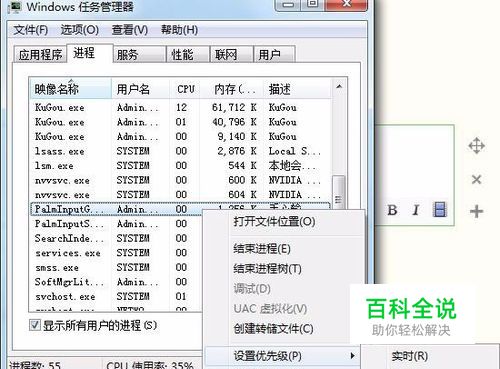The image size is (500, 369).
Task: Sort by CPU column header
Action: [x=186, y=89]
